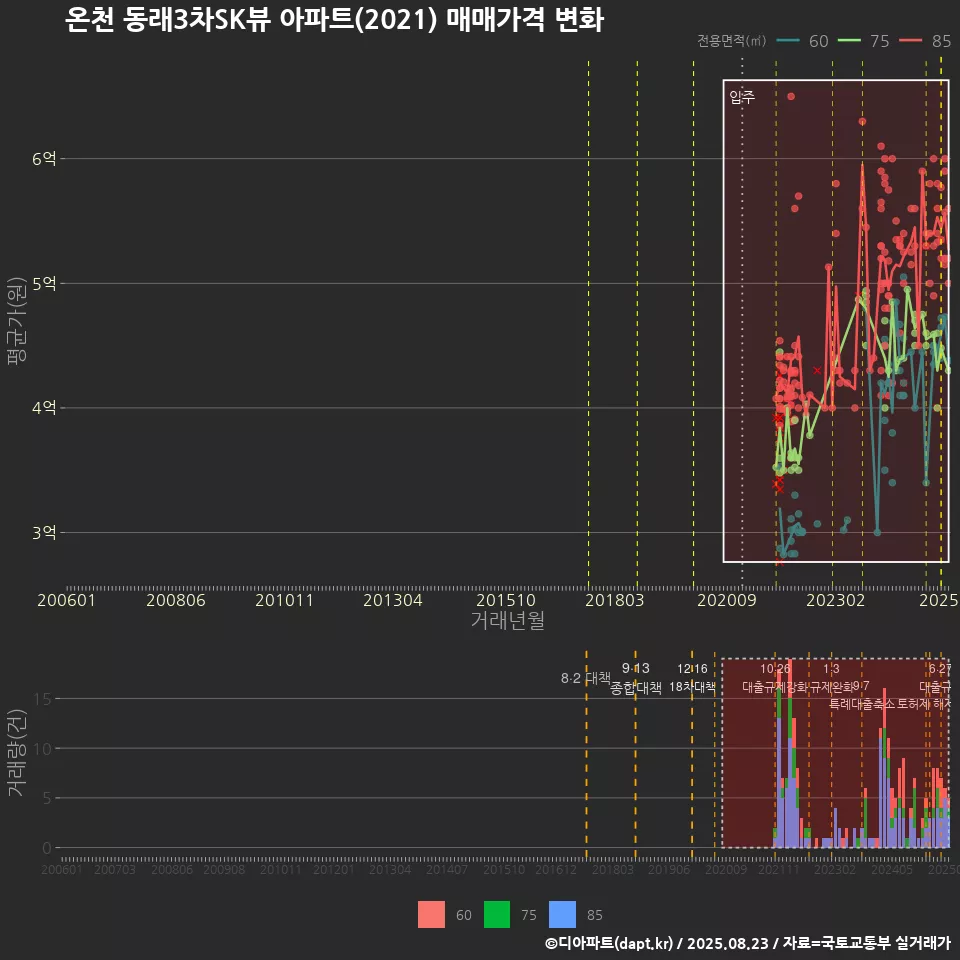The width and height of the screenshot is (960, 960).
Task: Click the highest red data point above 6억
Action: click(791, 96)
